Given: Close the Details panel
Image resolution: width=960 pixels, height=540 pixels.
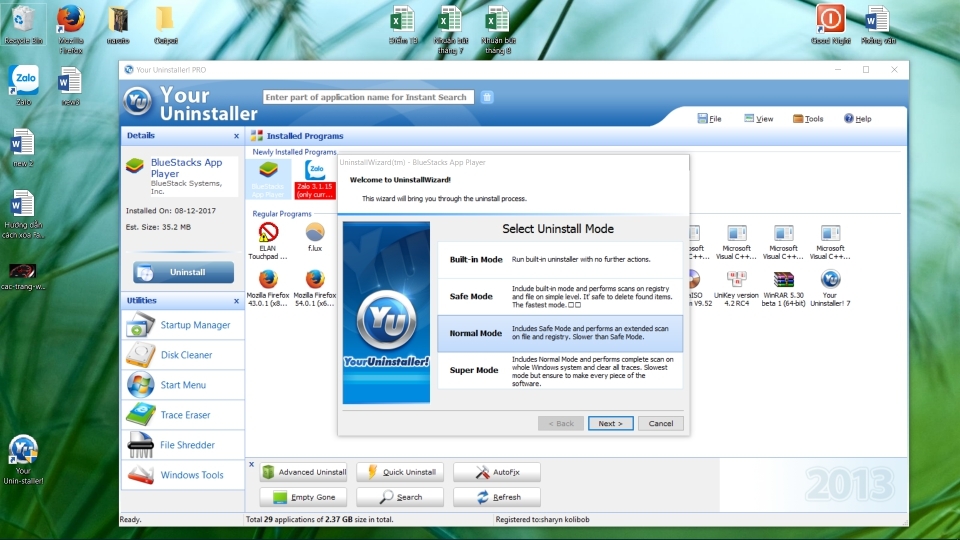Looking at the screenshot, I should pyautogui.click(x=236, y=136).
